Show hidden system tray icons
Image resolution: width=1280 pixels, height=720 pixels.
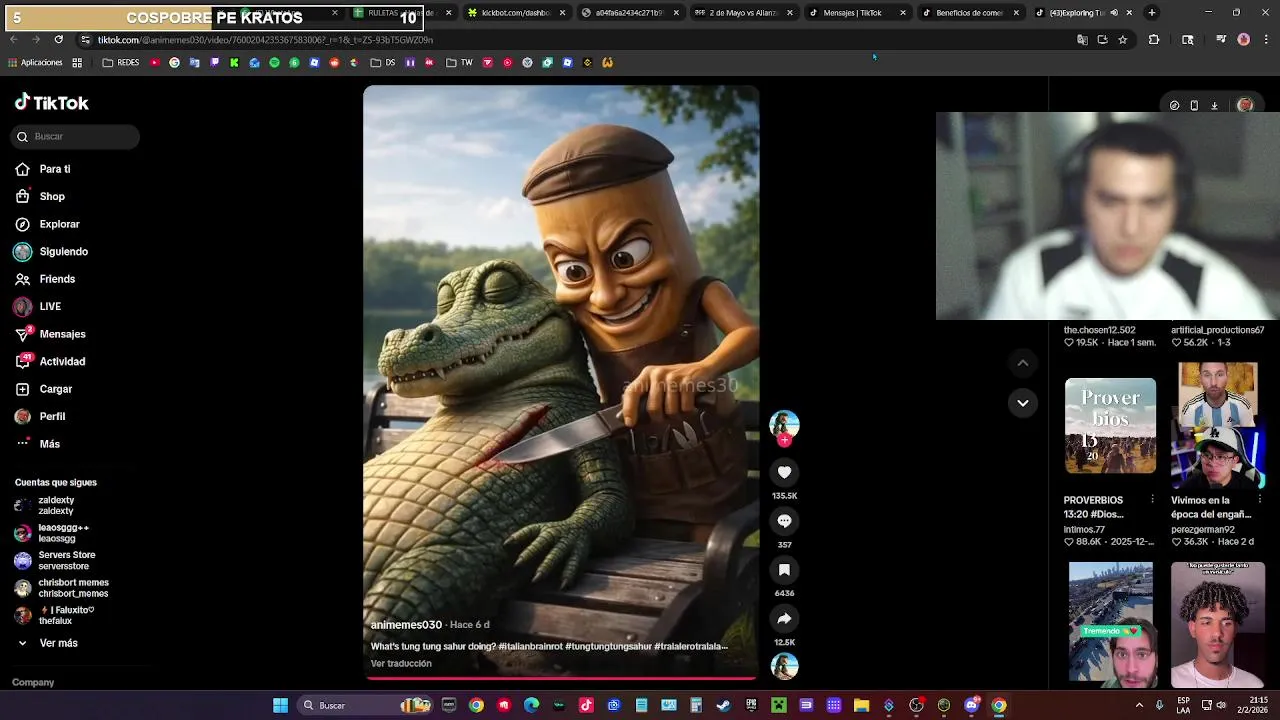(1139, 706)
